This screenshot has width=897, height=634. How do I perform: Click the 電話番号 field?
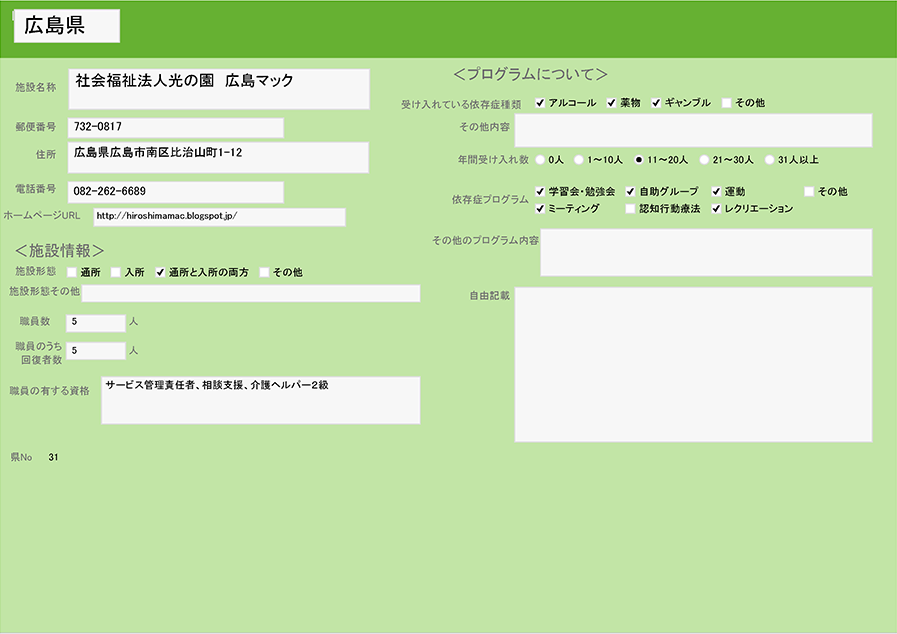pyautogui.click(x=175, y=191)
